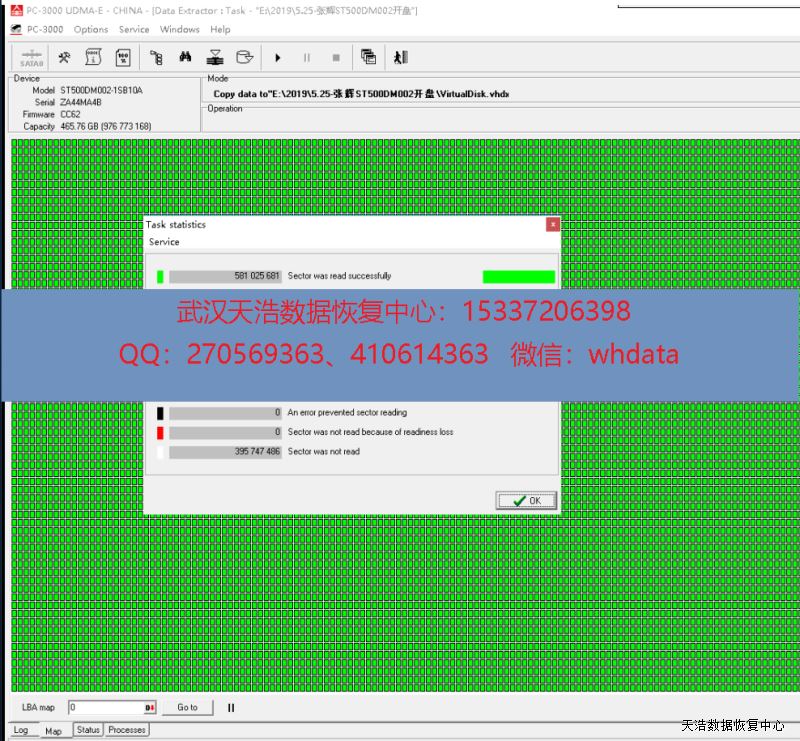Click the disk with arrow icon
Screen dimensions: 800x741
point(243,58)
